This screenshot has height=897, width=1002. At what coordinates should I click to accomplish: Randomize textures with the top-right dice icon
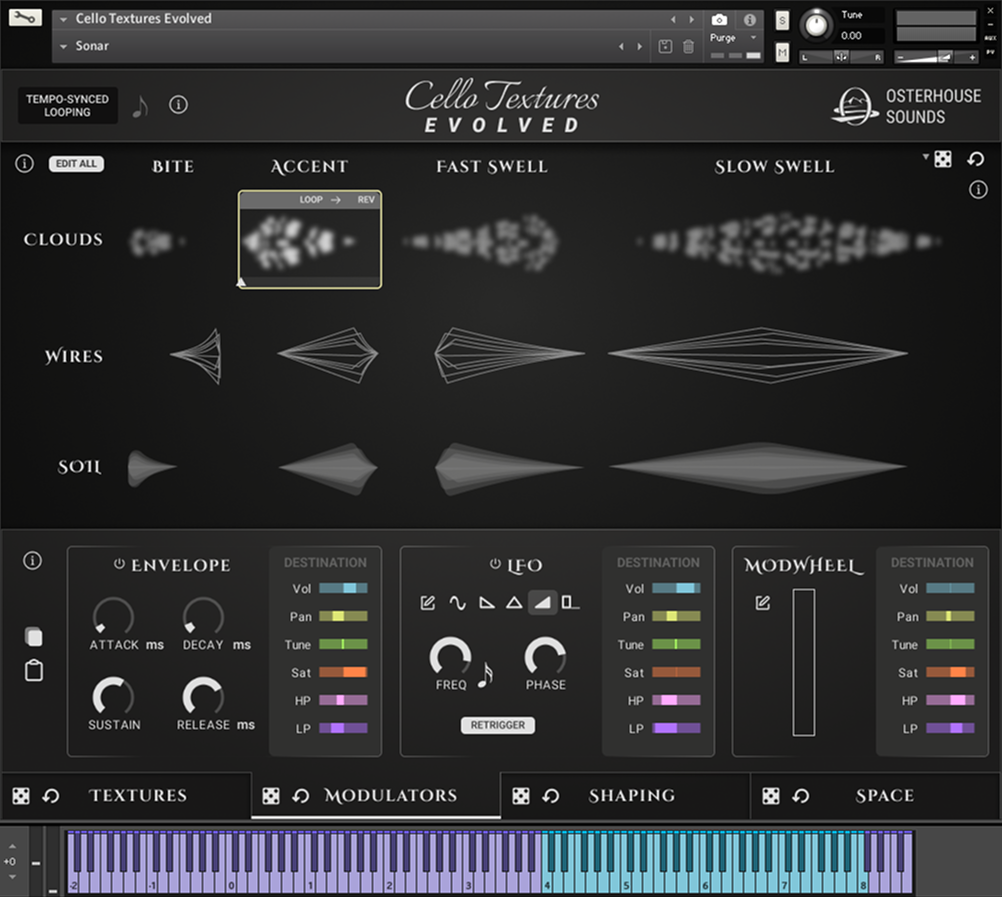pyautogui.click(x=942, y=160)
